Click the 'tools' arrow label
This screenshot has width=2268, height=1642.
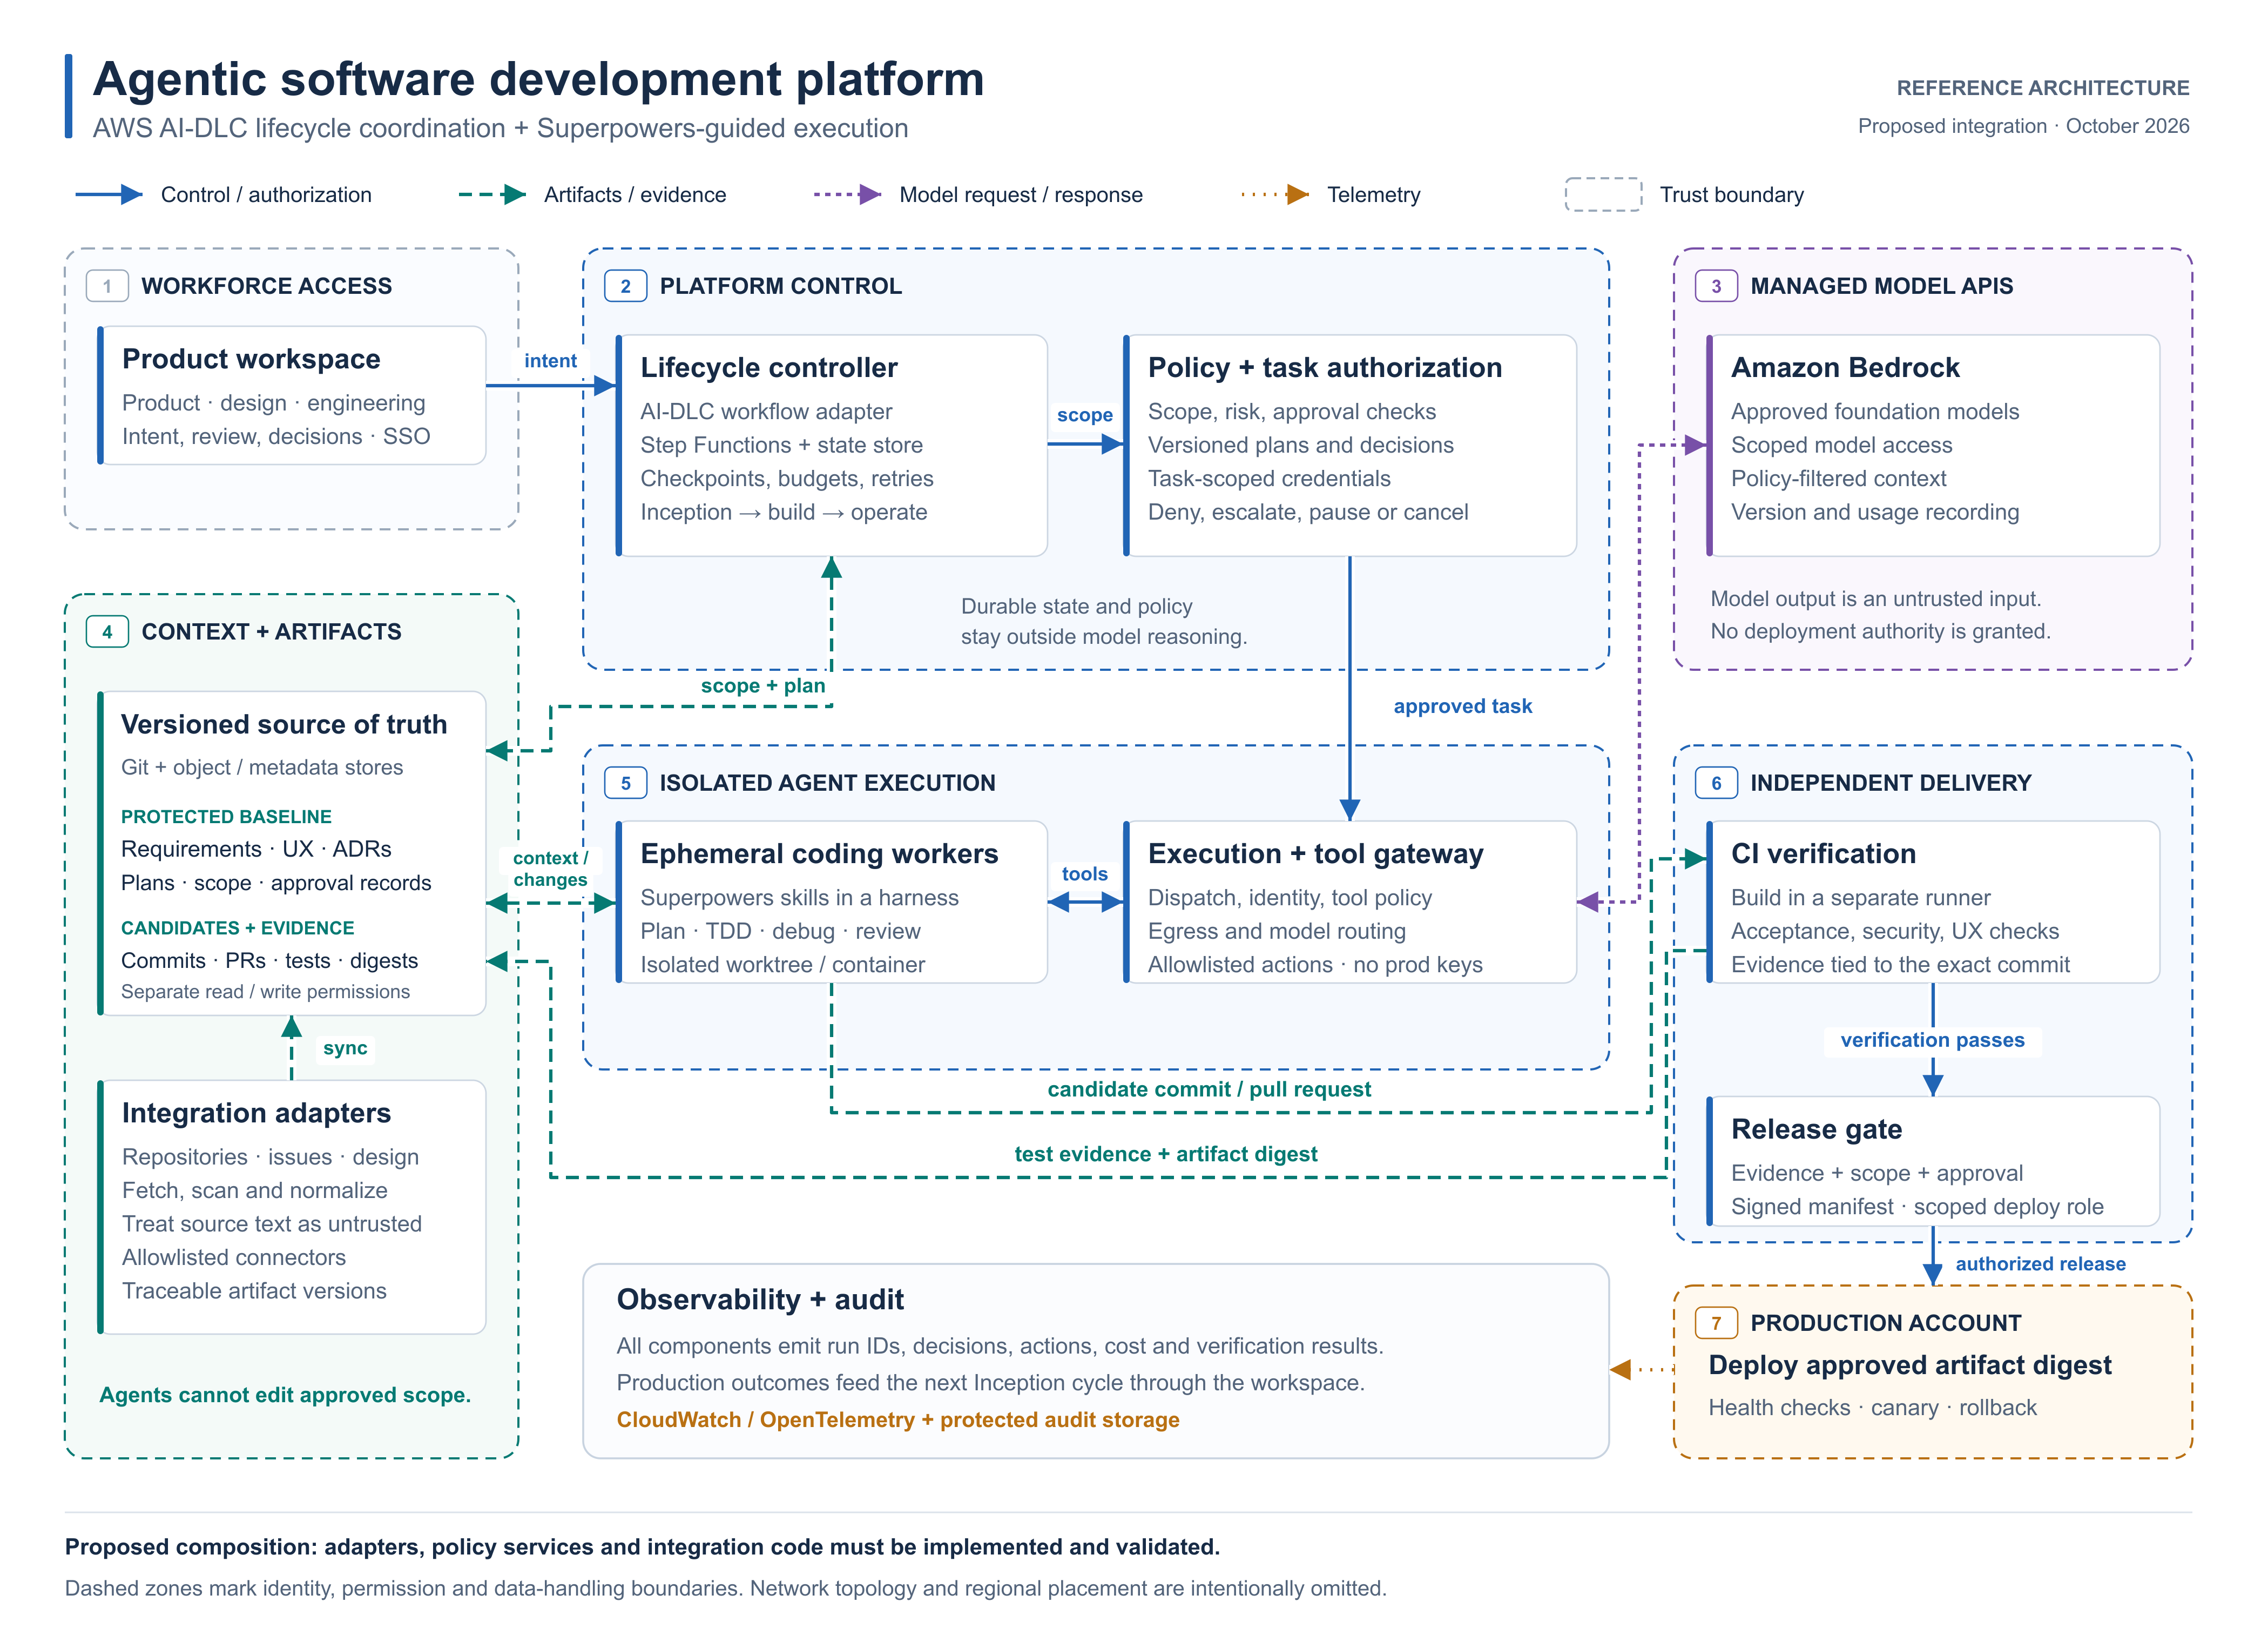pyautogui.click(x=1085, y=874)
